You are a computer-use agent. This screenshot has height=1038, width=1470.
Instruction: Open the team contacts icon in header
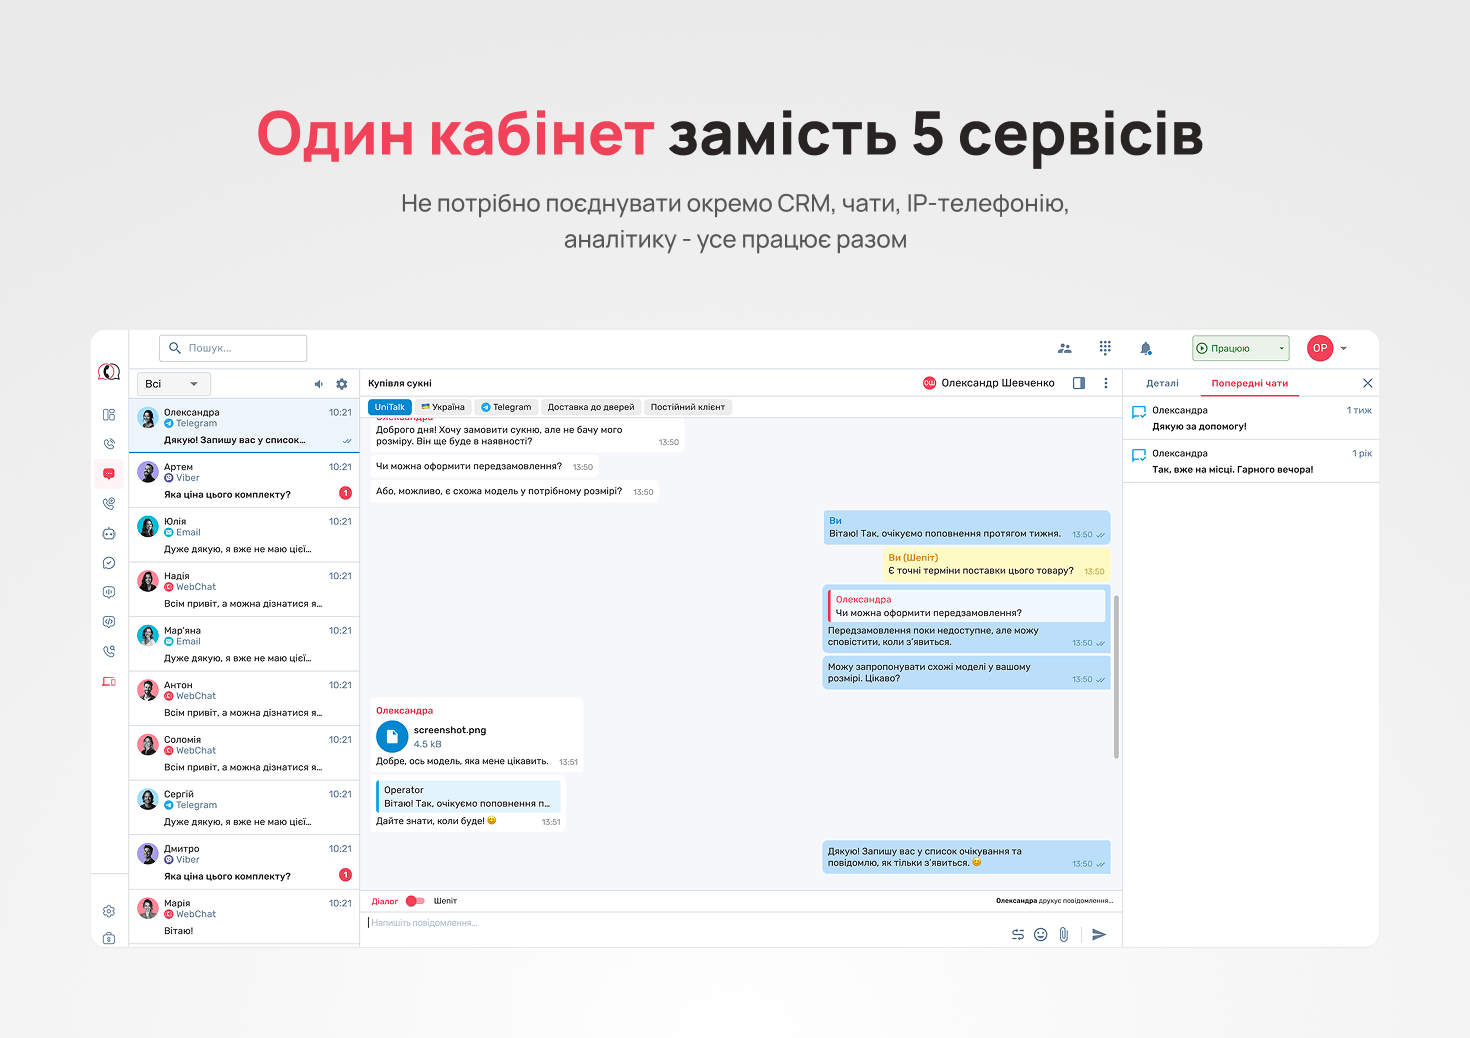pos(1065,348)
